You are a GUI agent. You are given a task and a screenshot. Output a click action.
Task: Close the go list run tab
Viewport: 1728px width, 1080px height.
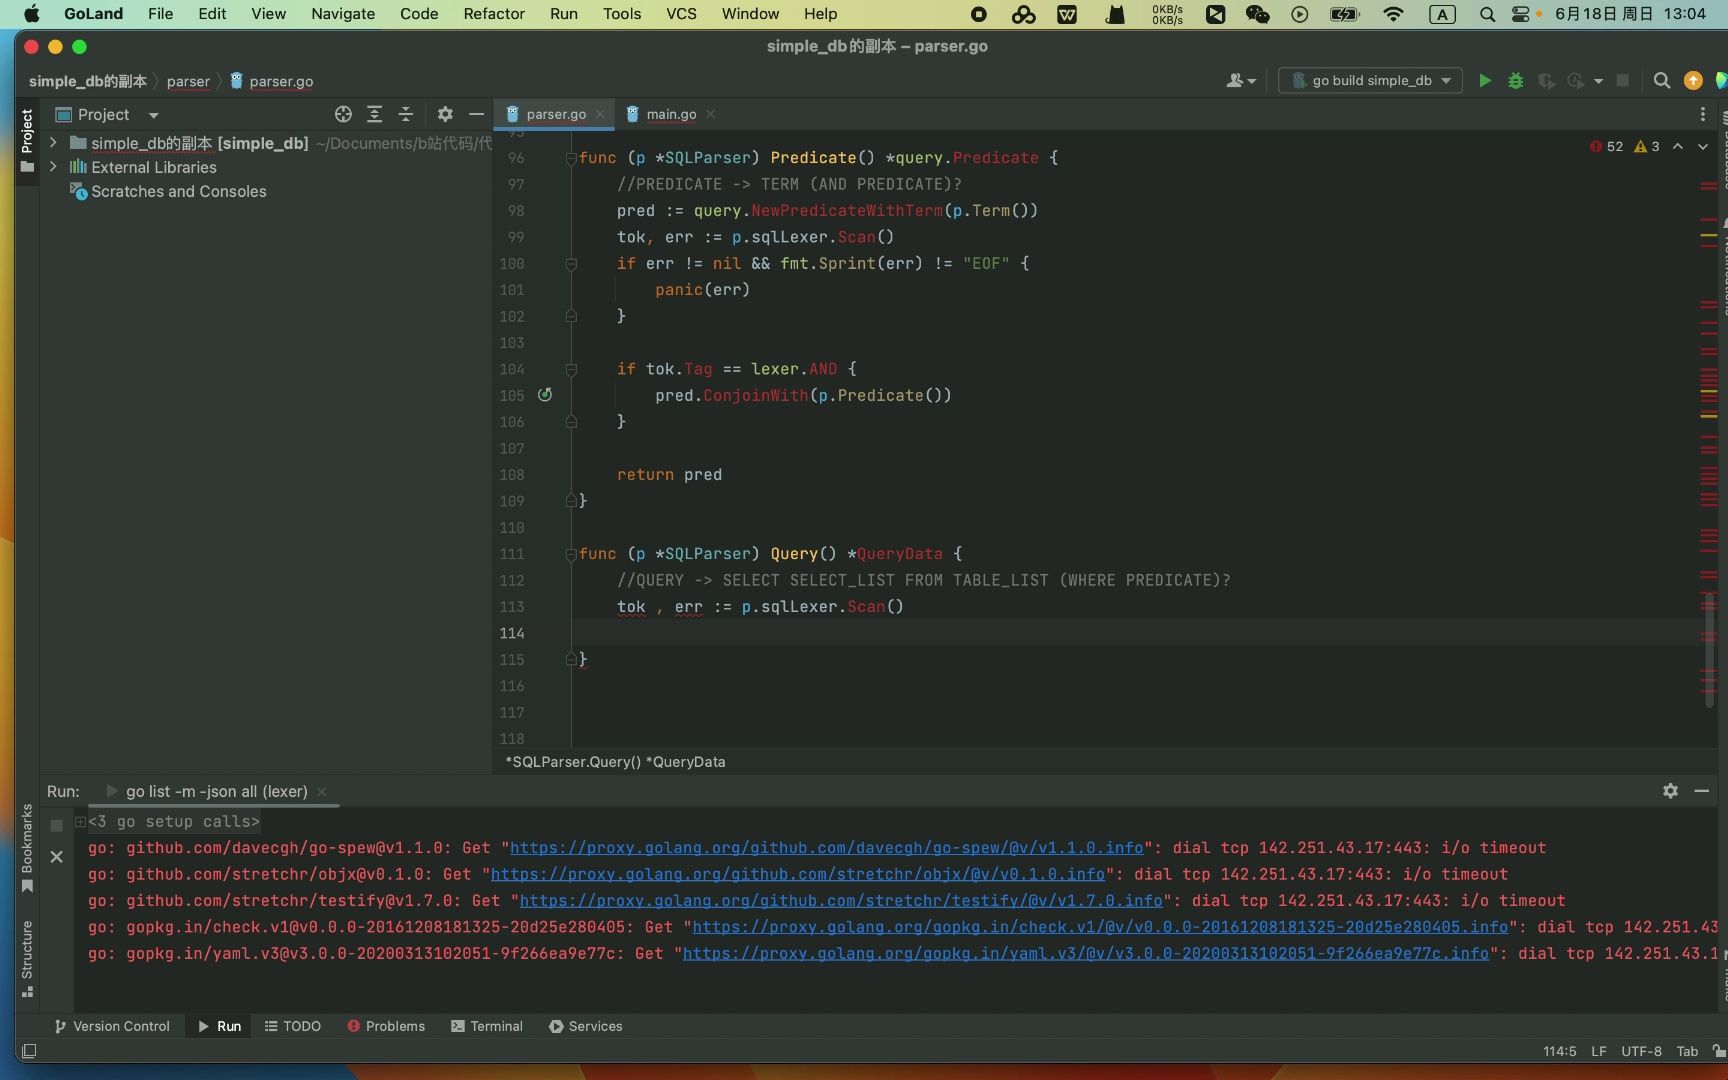(322, 791)
